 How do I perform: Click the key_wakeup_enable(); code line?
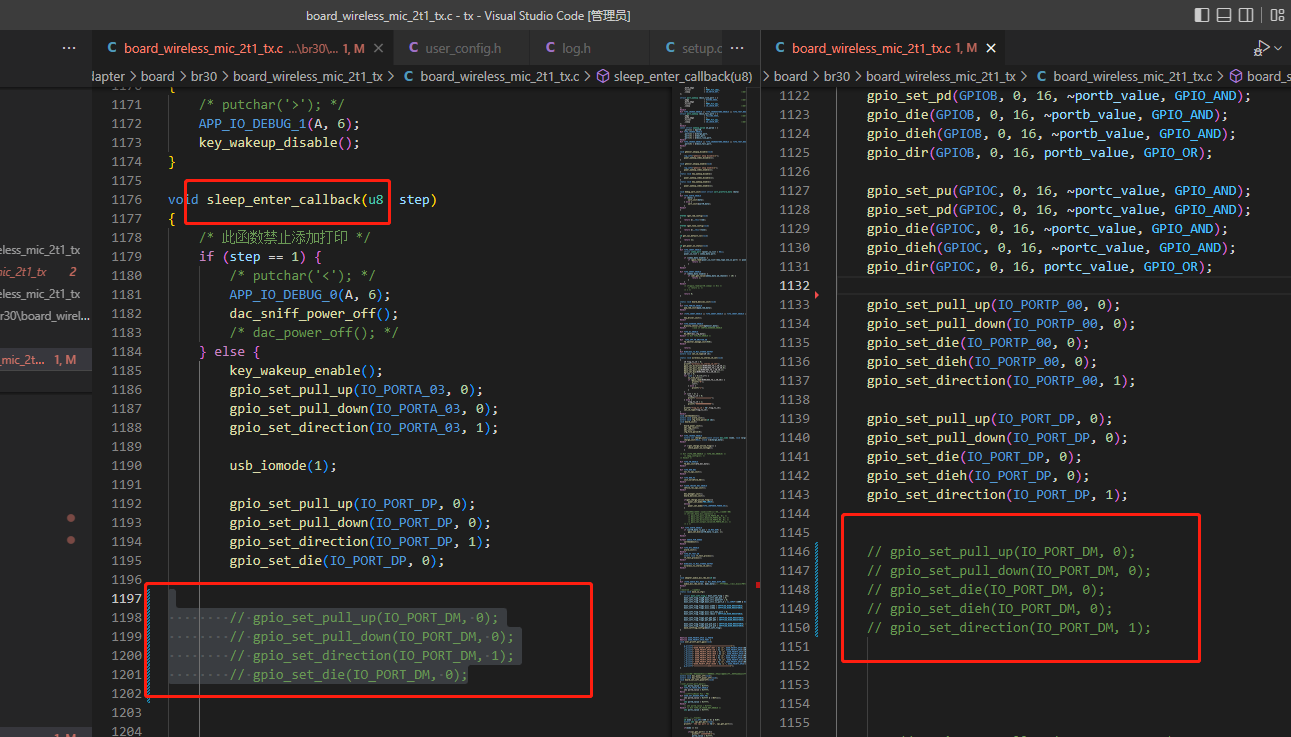pyautogui.click(x=306, y=370)
